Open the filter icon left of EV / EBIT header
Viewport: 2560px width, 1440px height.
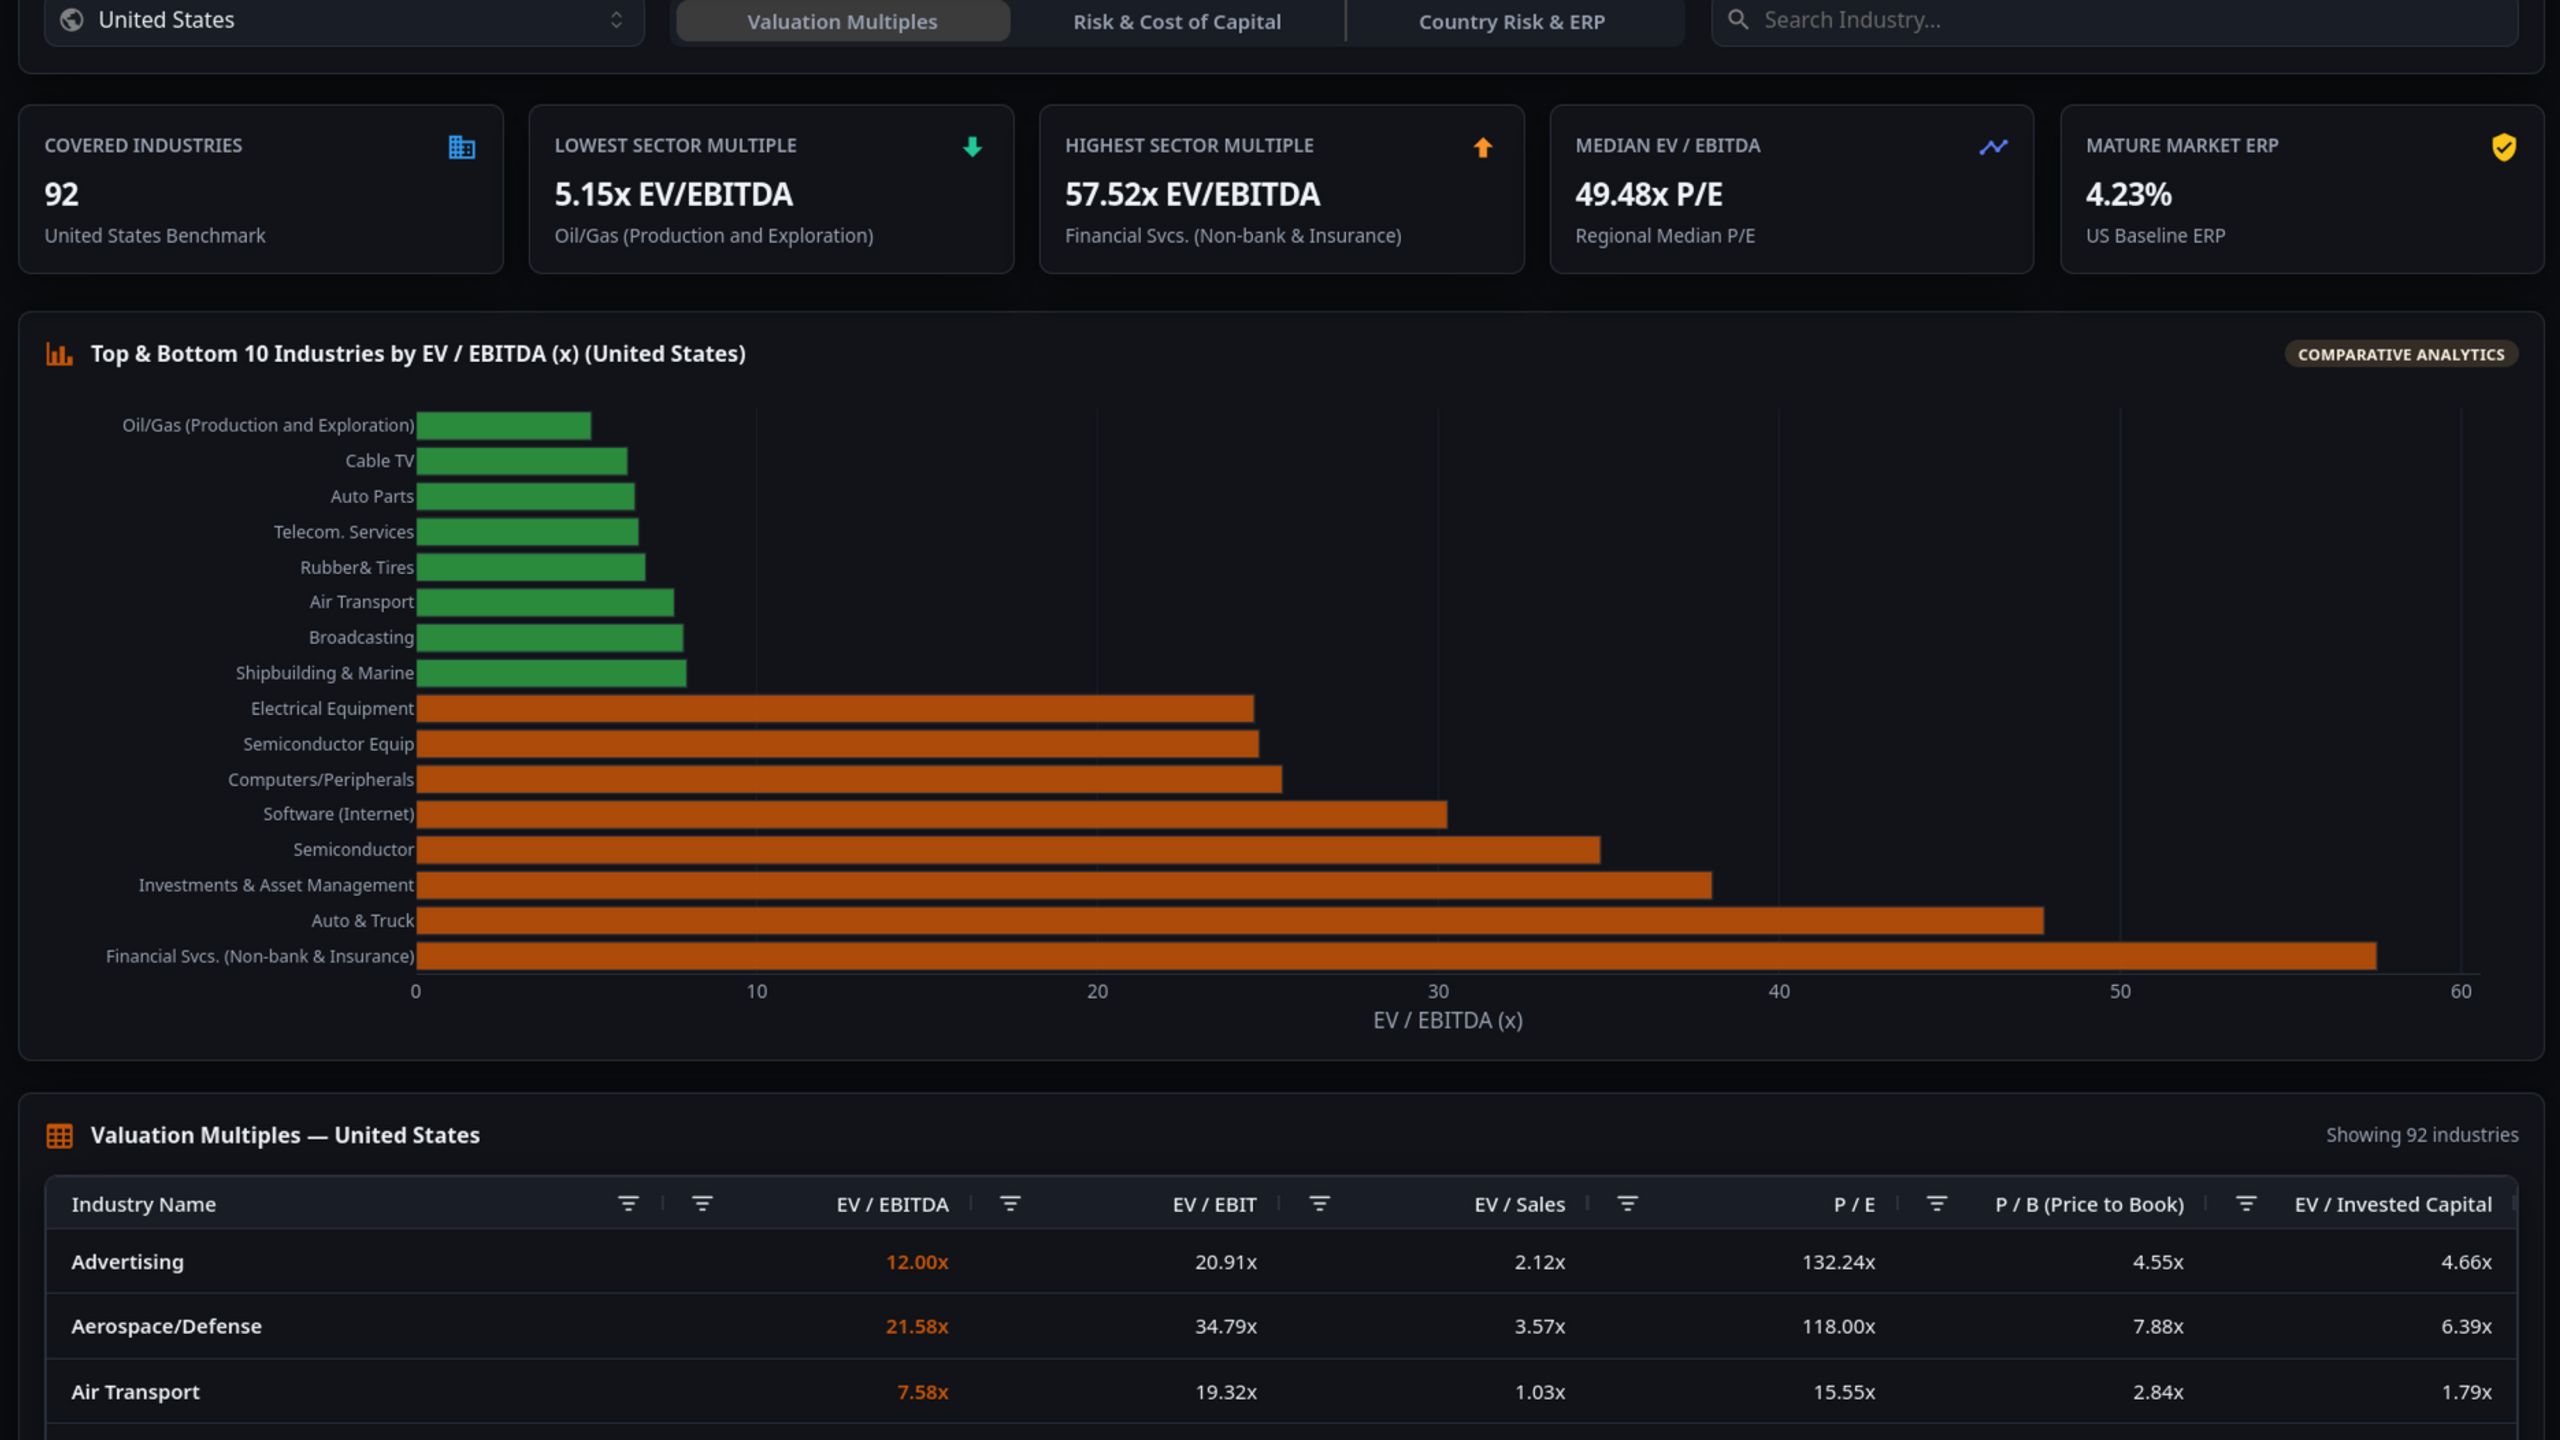pos(1010,1204)
